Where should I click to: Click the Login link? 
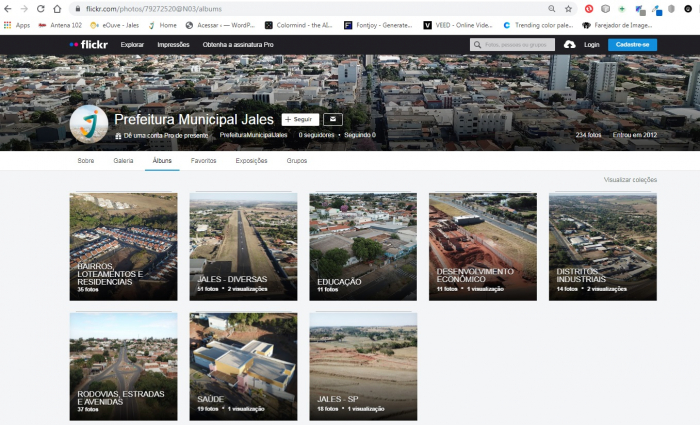click(592, 45)
